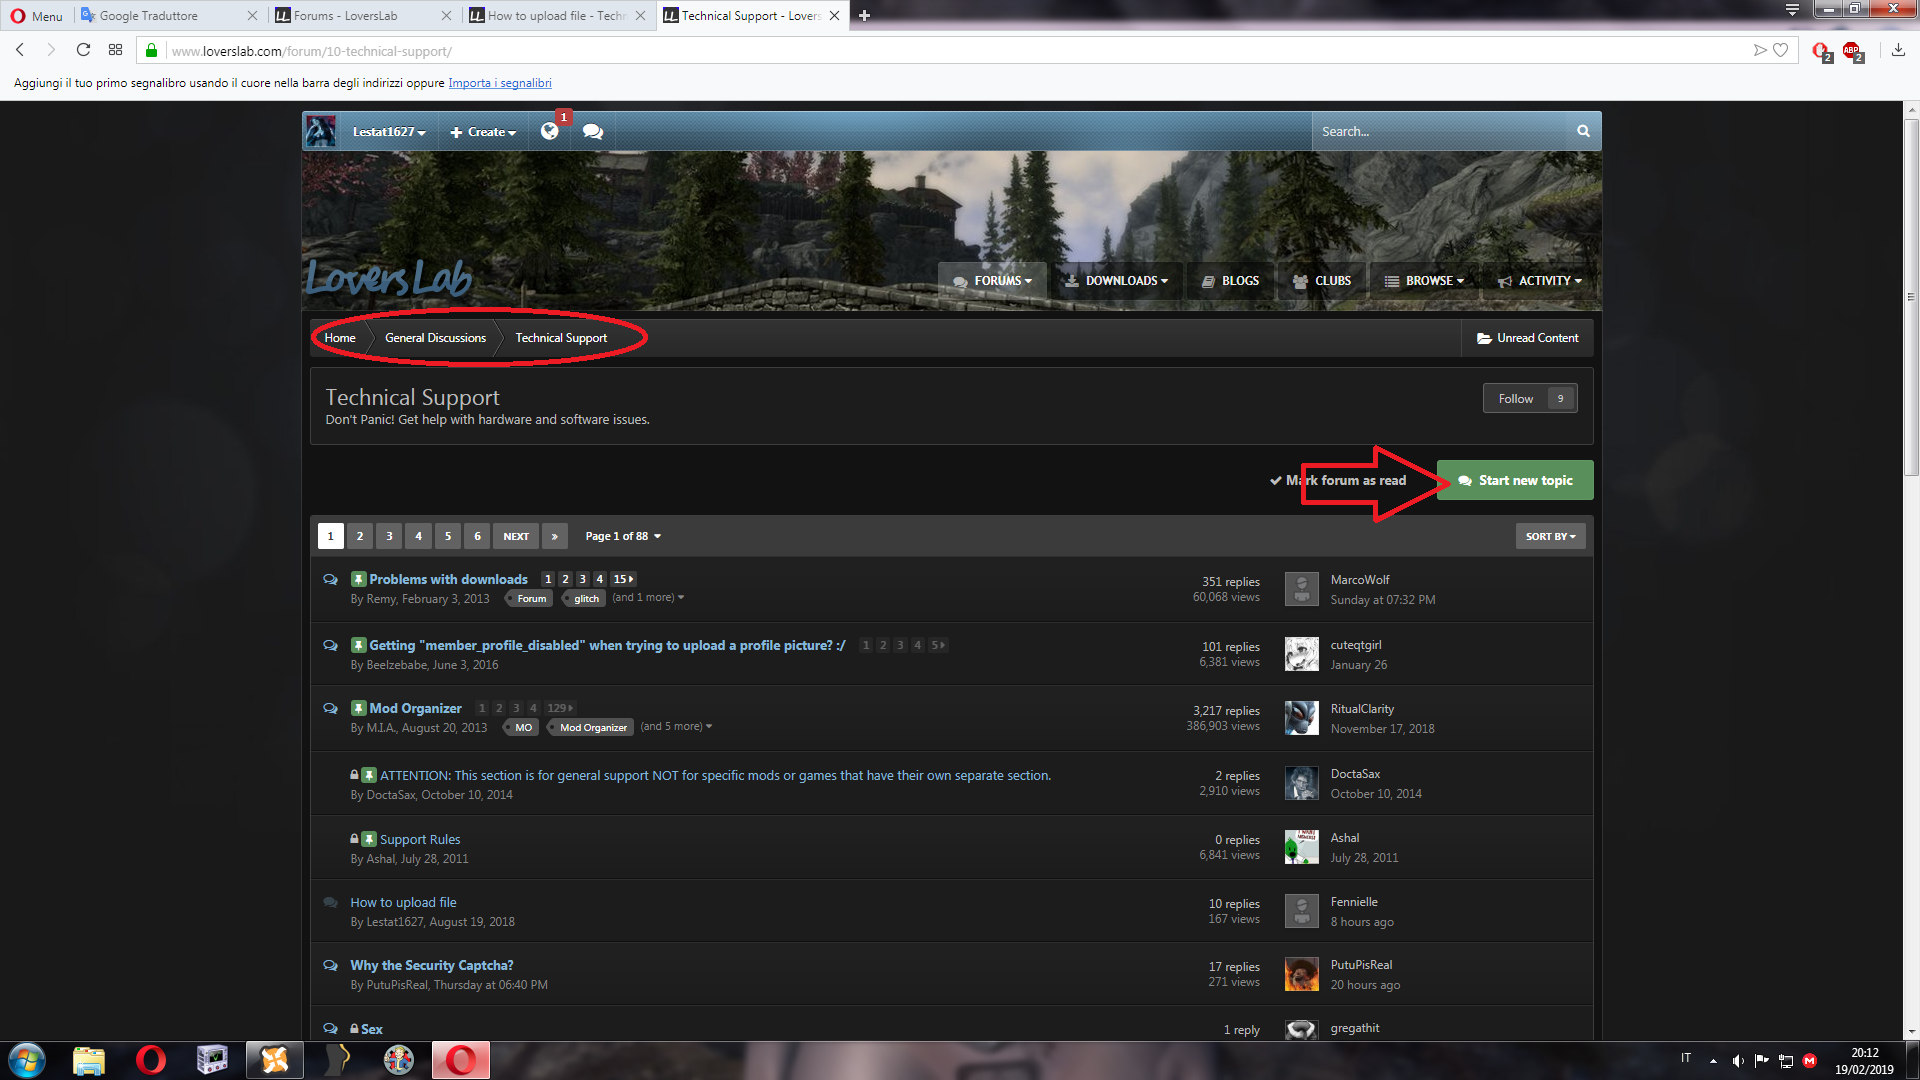Expand '(and 5 more)' tags on Mod Organizer

(x=676, y=726)
